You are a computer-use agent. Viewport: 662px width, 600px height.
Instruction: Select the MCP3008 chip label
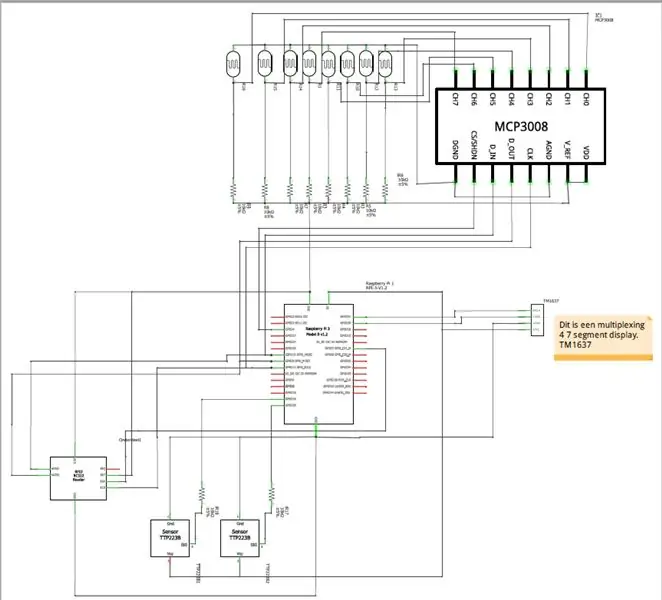click(521, 126)
